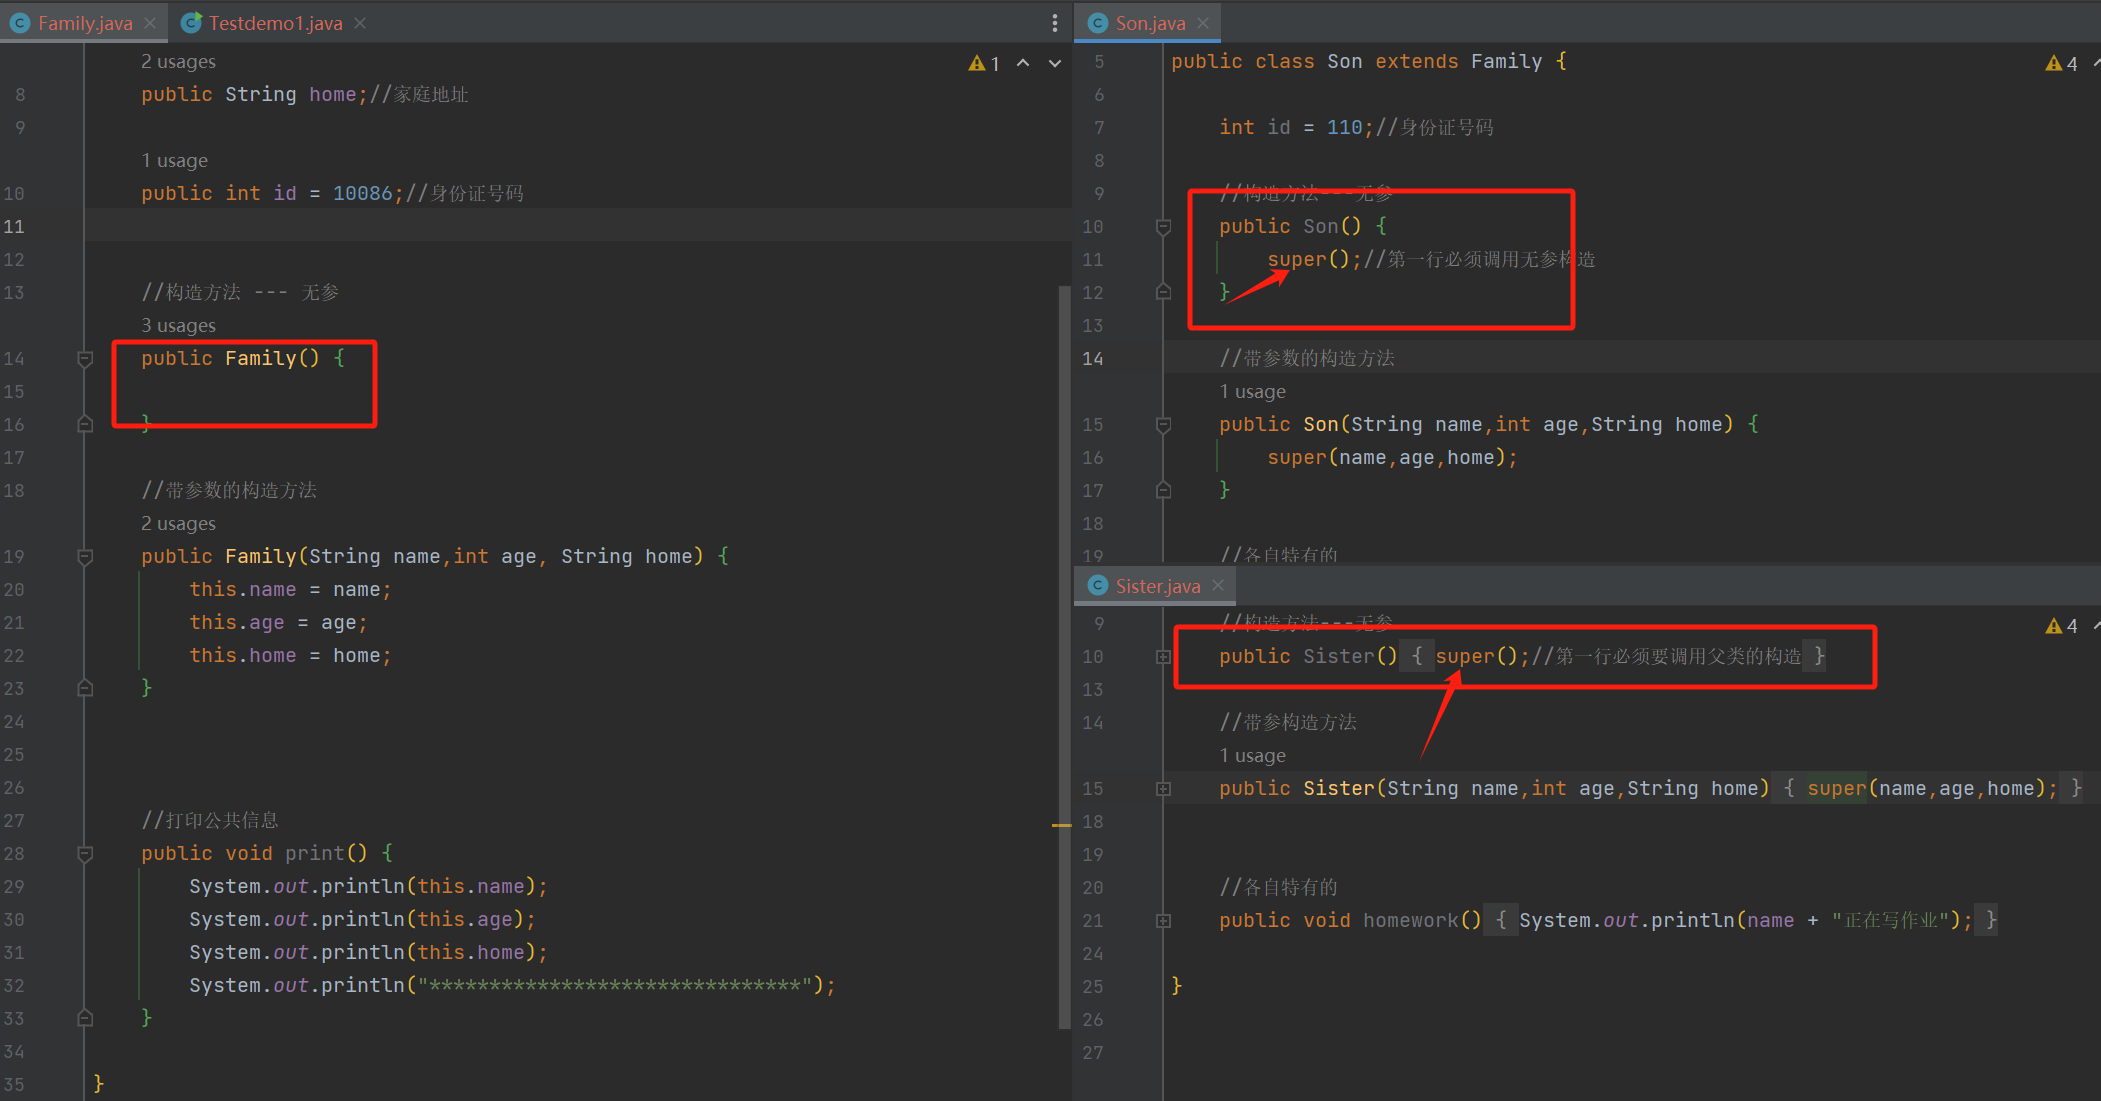Click the warning indicator in Son.java
This screenshot has width=2101, height=1101.
2055,64
